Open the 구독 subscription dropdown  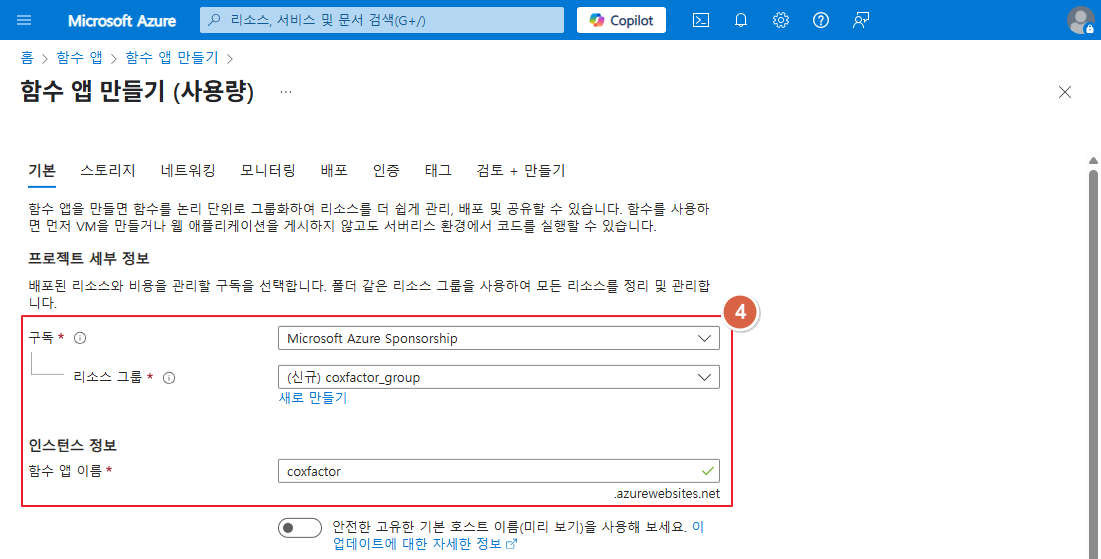click(499, 338)
